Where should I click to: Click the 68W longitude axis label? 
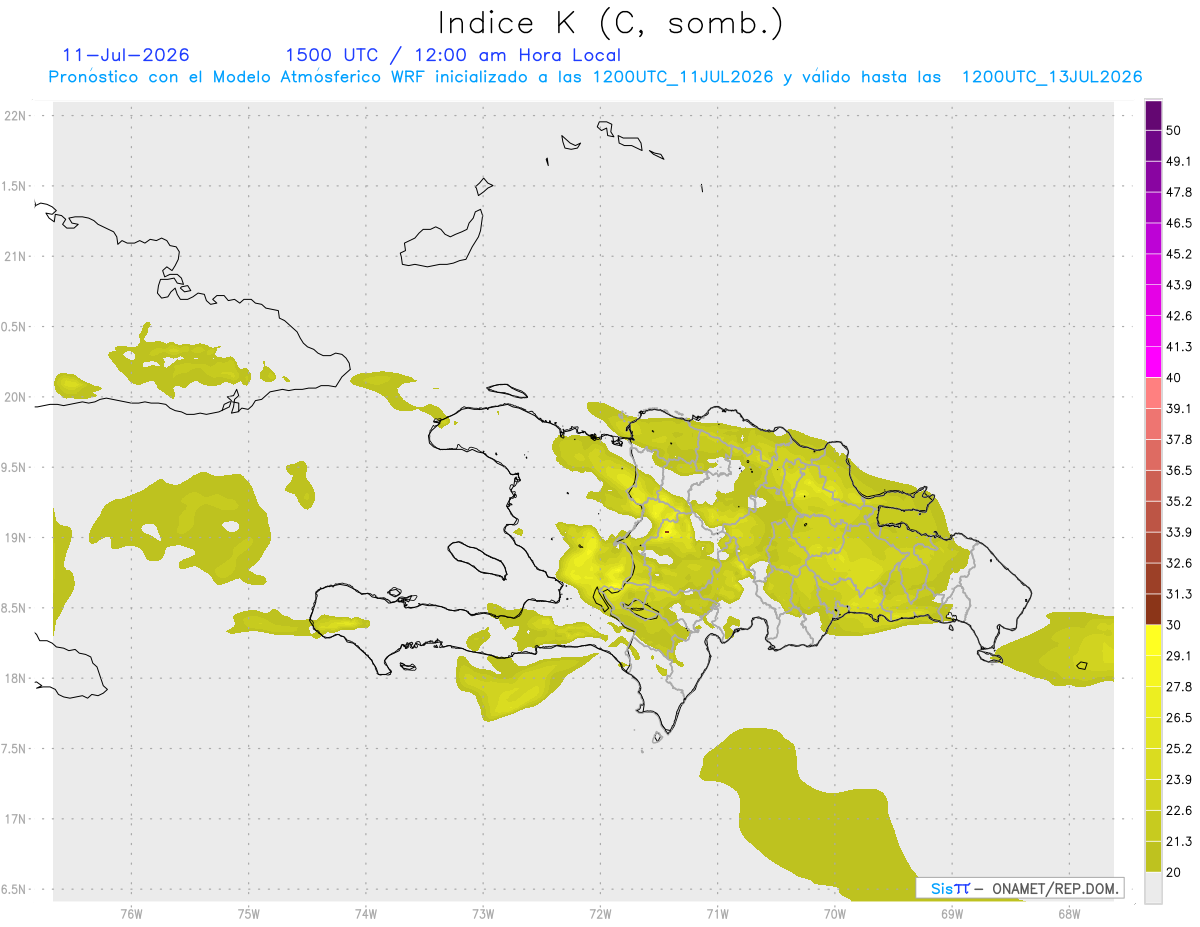pos(1069,913)
